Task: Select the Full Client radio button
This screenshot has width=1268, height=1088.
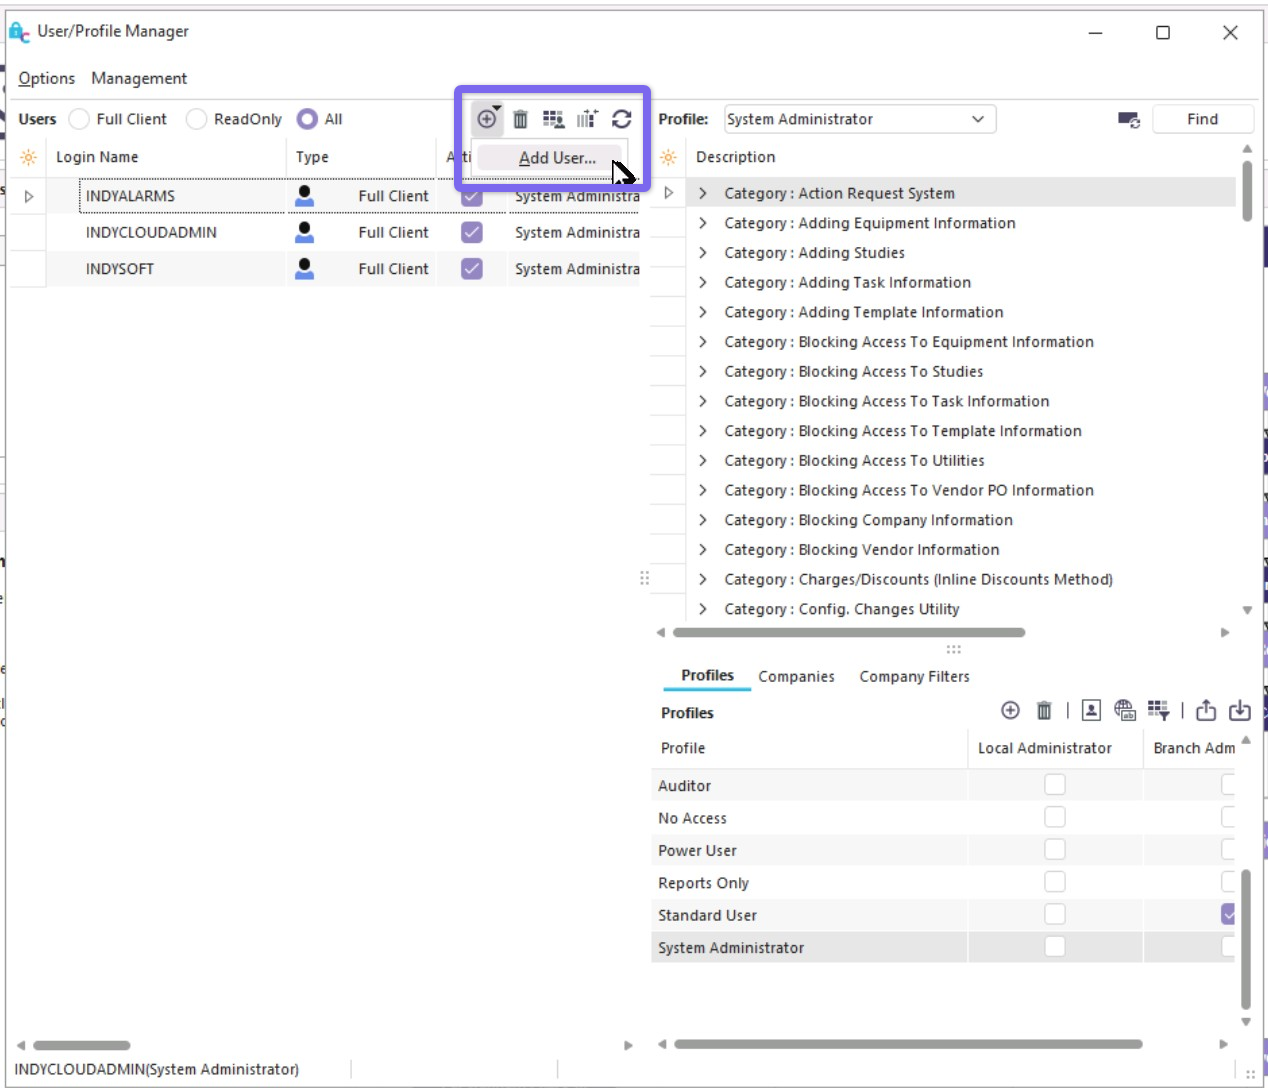Action: coord(80,119)
